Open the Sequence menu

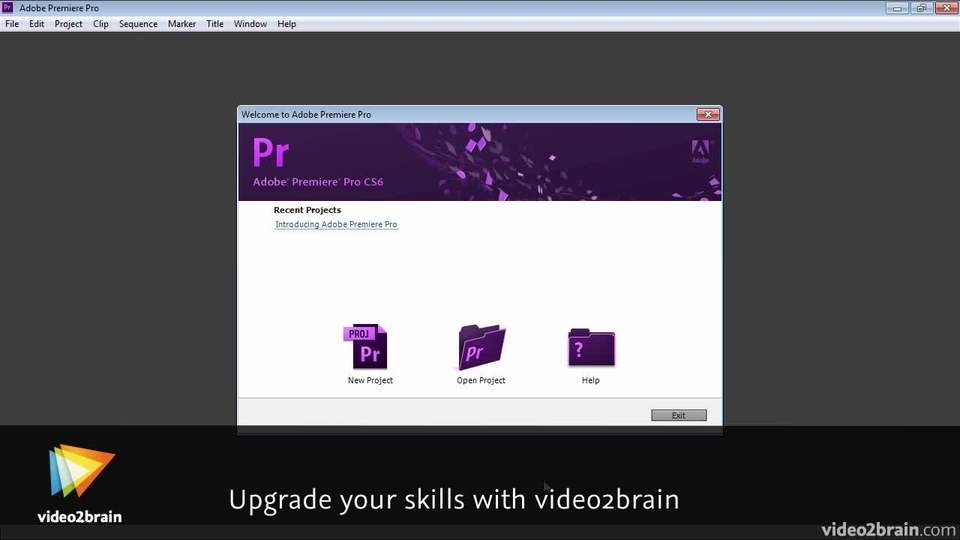pyautogui.click(x=138, y=24)
